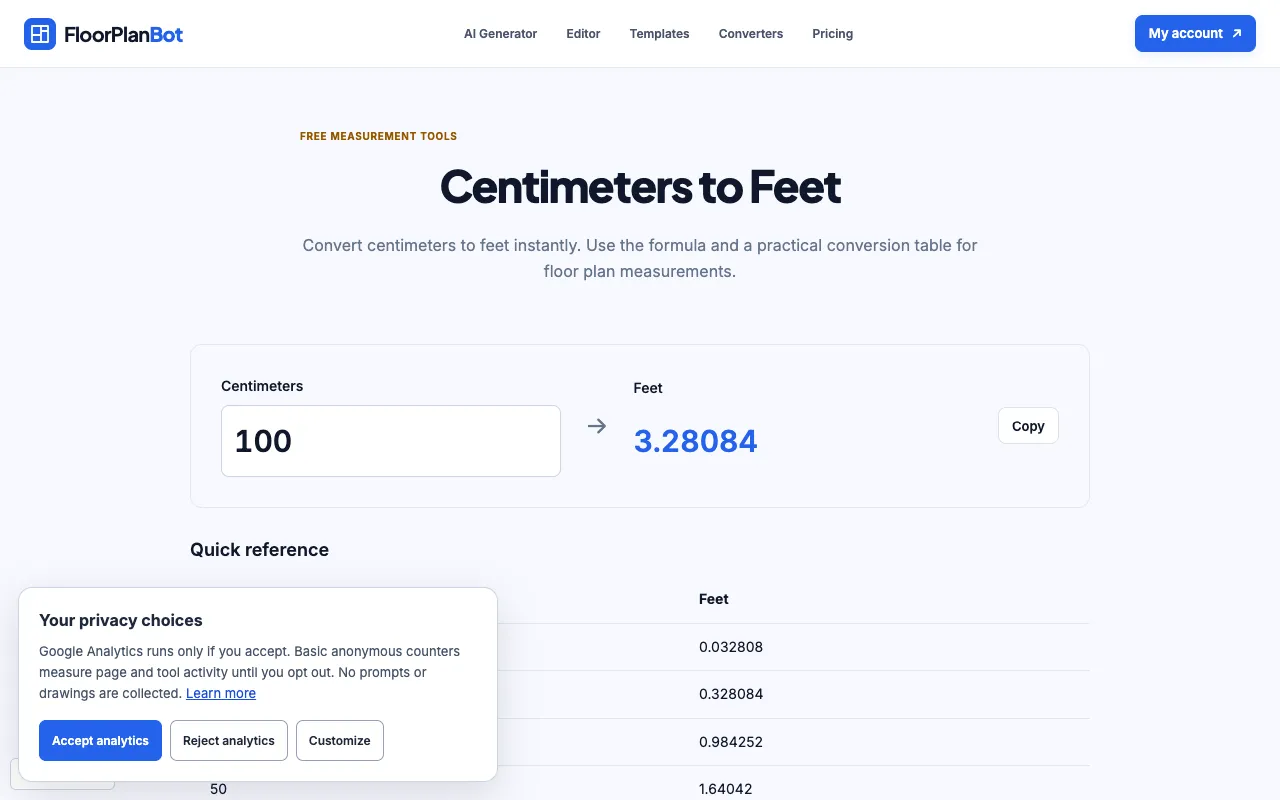1280x800 pixels.
Task: Reject analytics in the privacy banner
Action: [x=229, y=741]
